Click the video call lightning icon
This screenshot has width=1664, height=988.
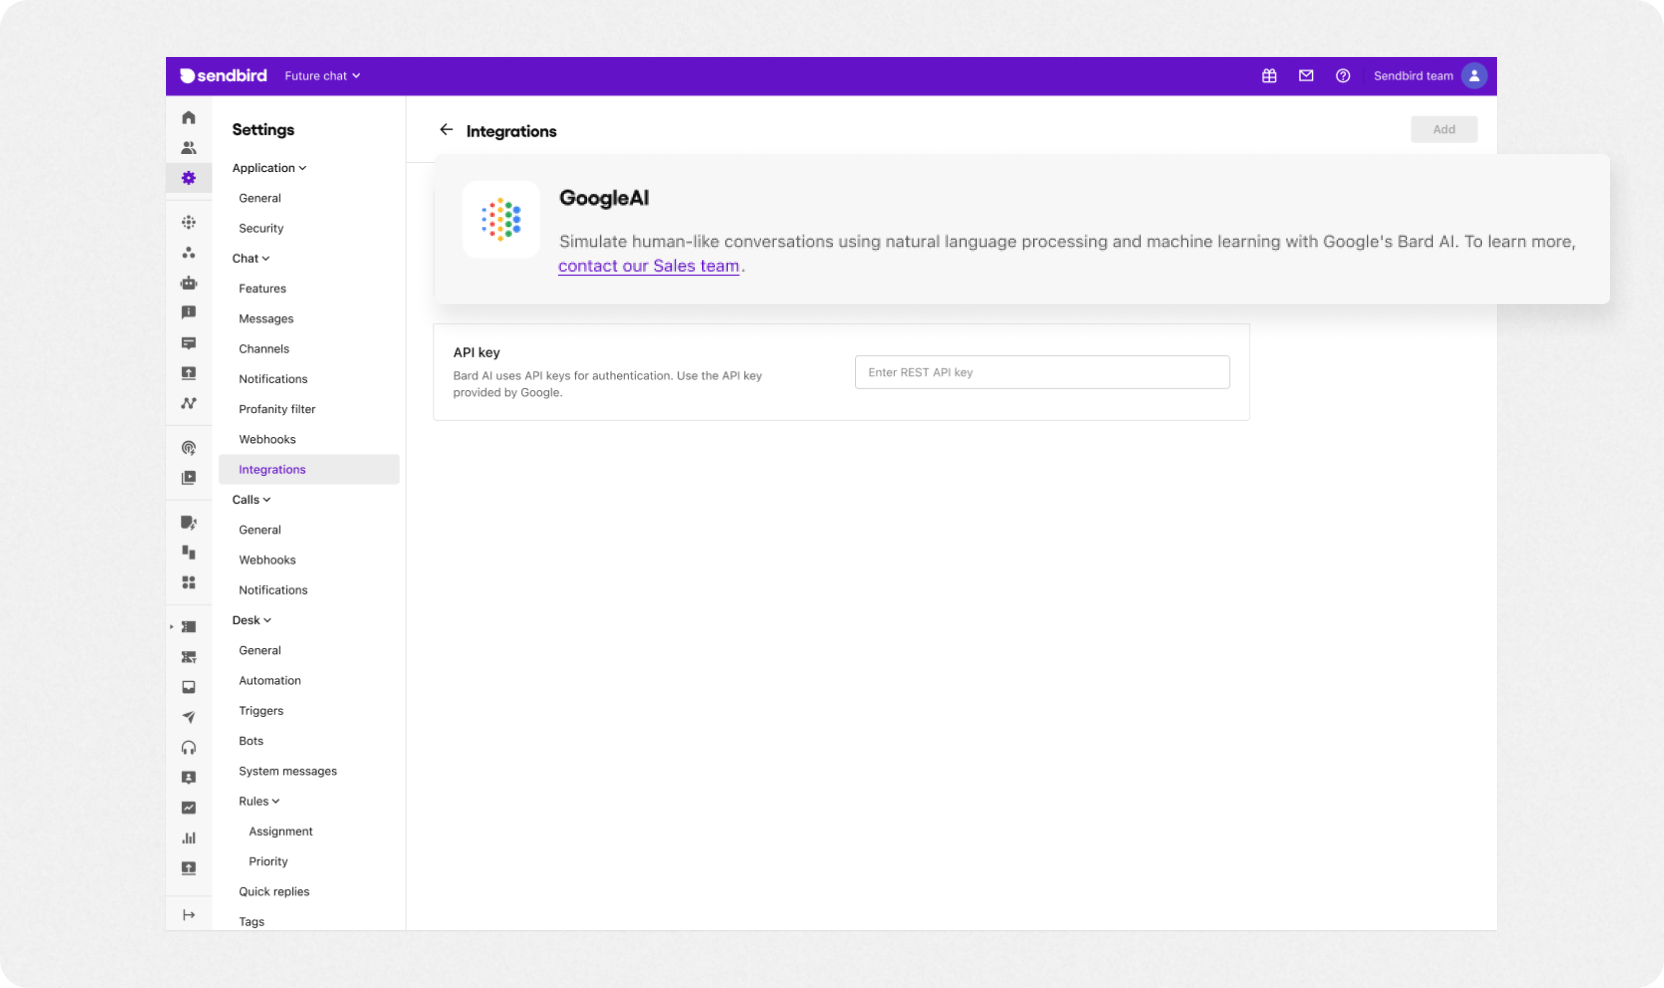coord(188,522)
